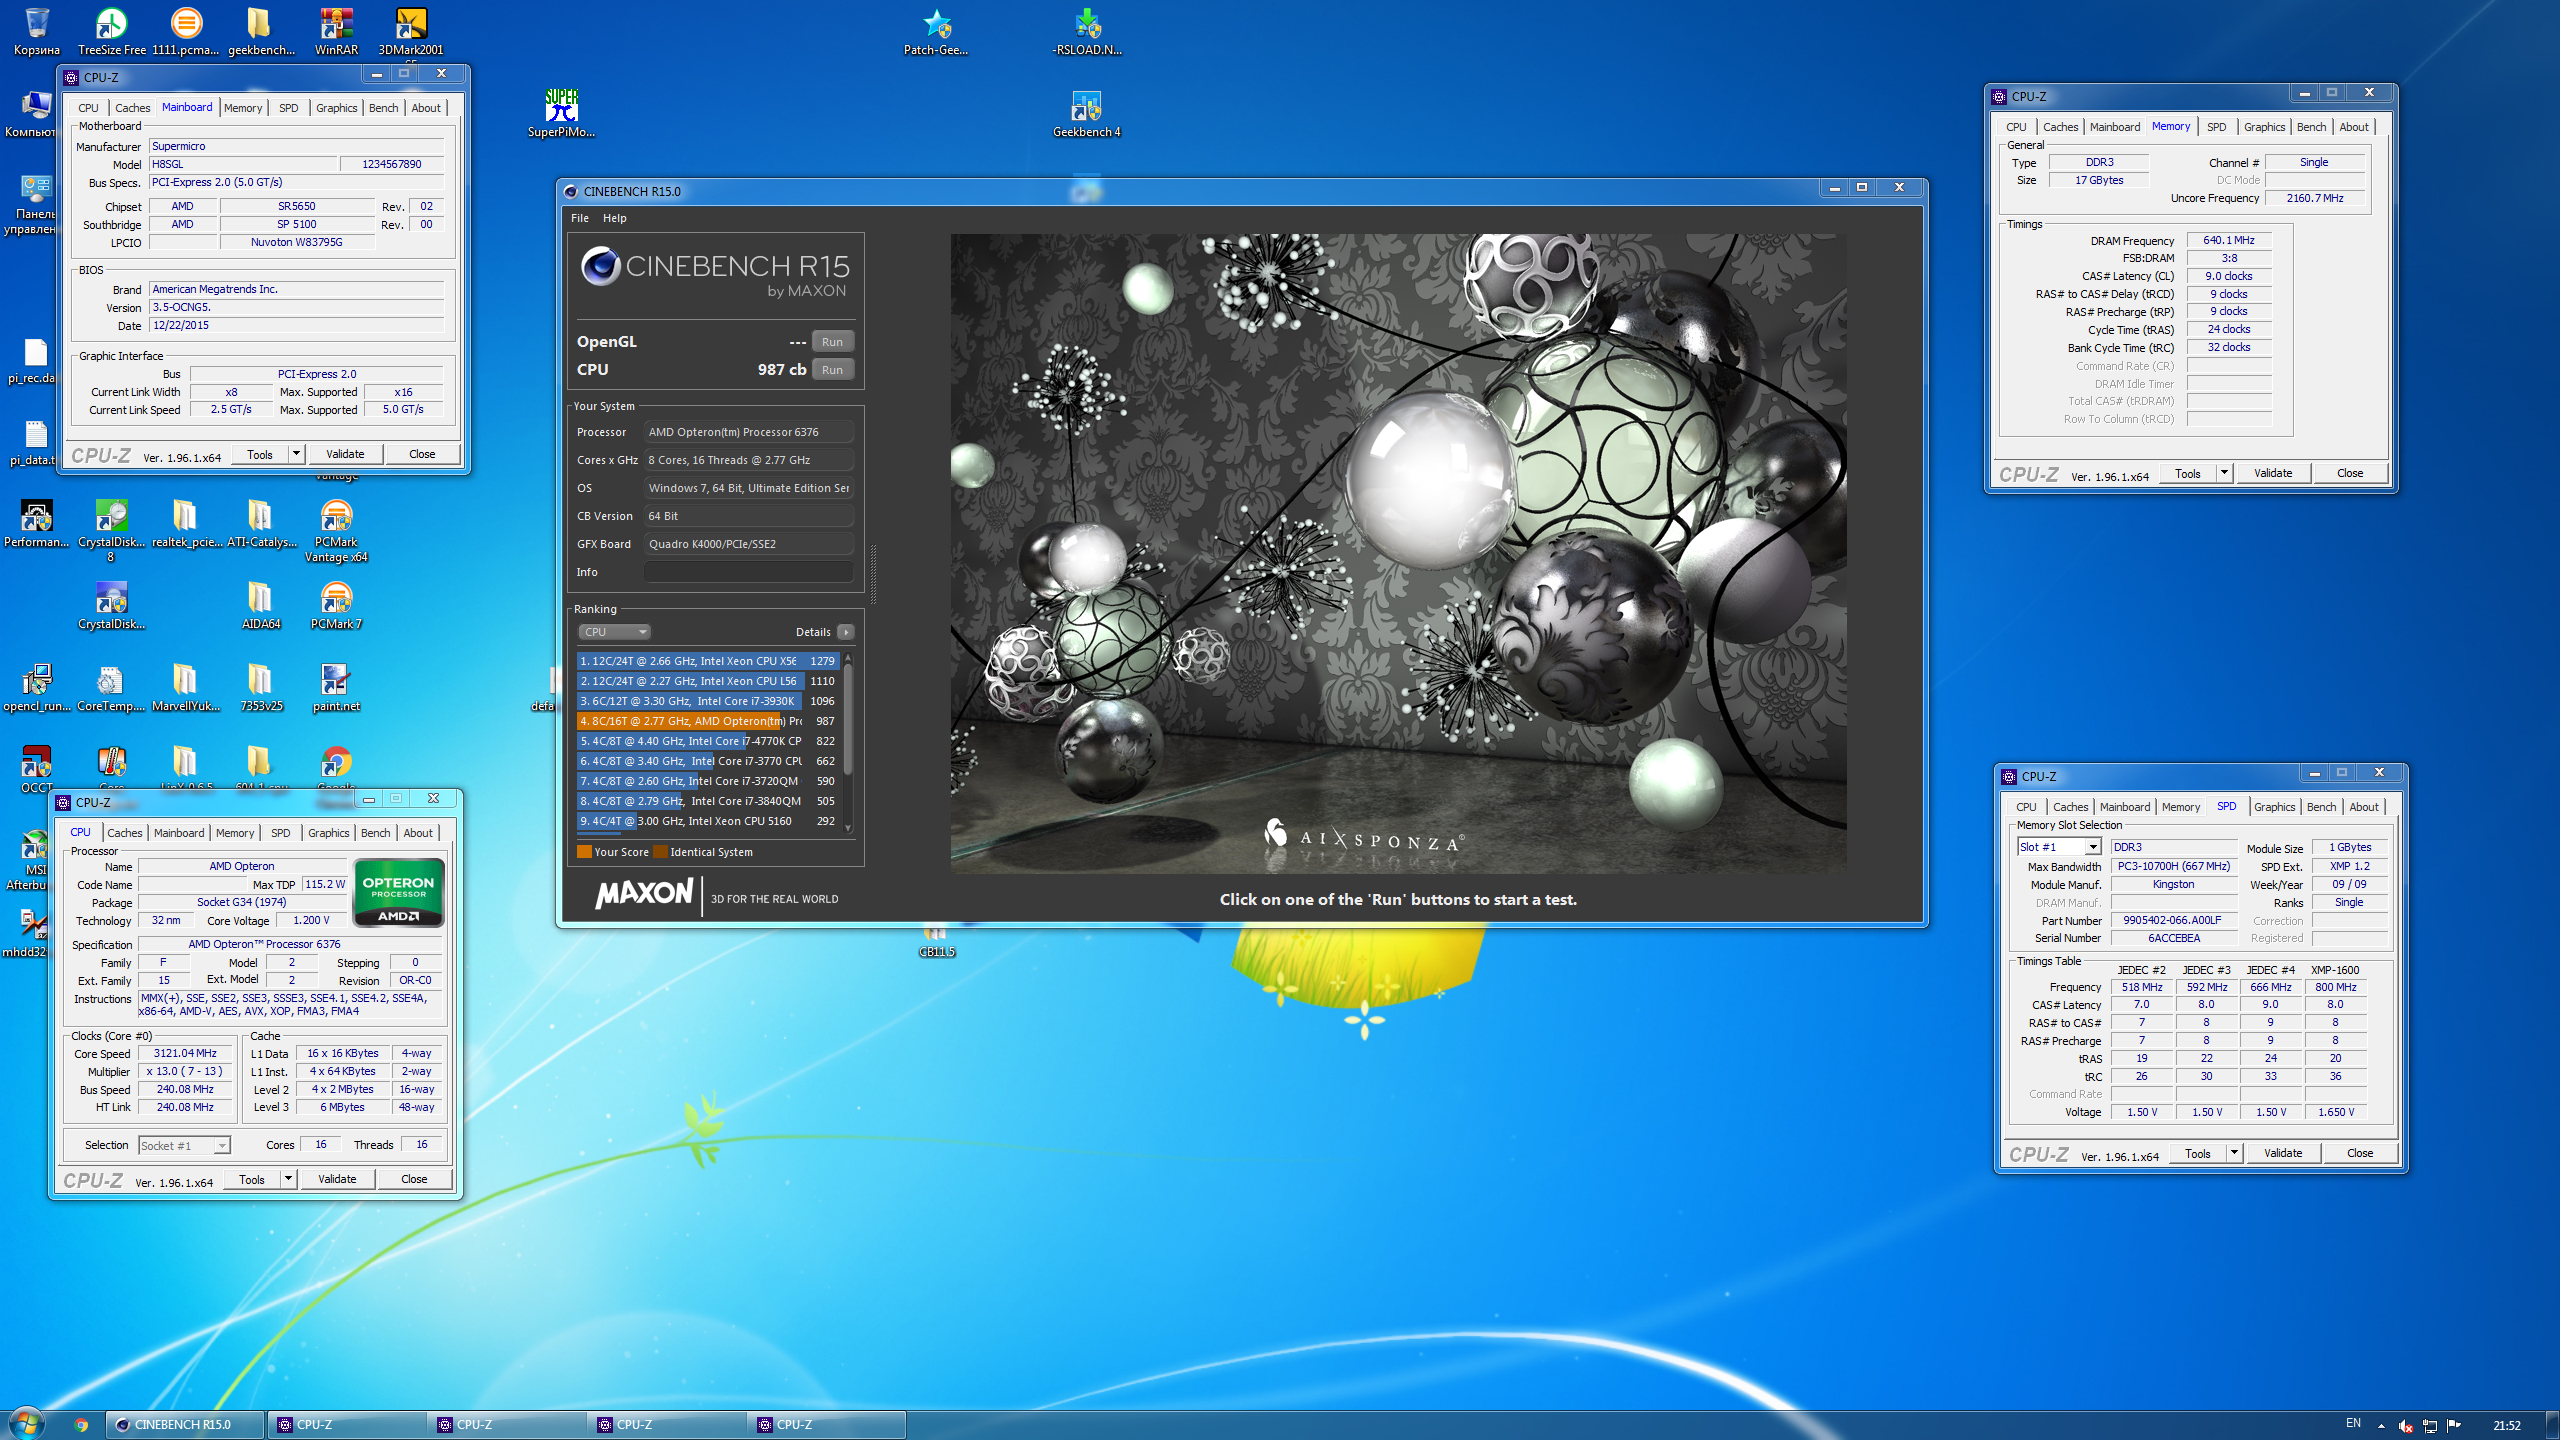
Task: Show hidden tray icons arrow
Action: pyautogui.click(x=2381, y=1425)
